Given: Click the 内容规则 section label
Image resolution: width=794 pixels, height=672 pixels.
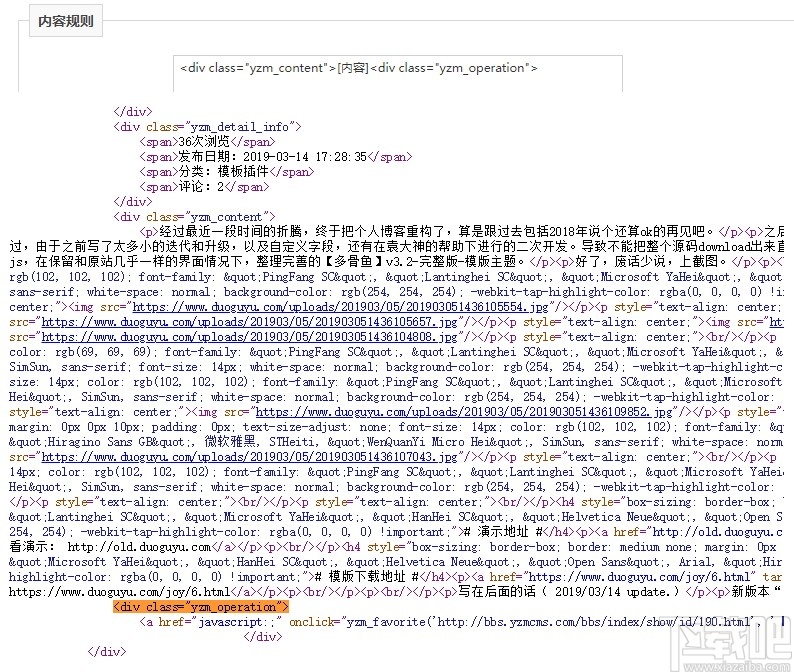Looking at the screenshot, I should (66, 21).
